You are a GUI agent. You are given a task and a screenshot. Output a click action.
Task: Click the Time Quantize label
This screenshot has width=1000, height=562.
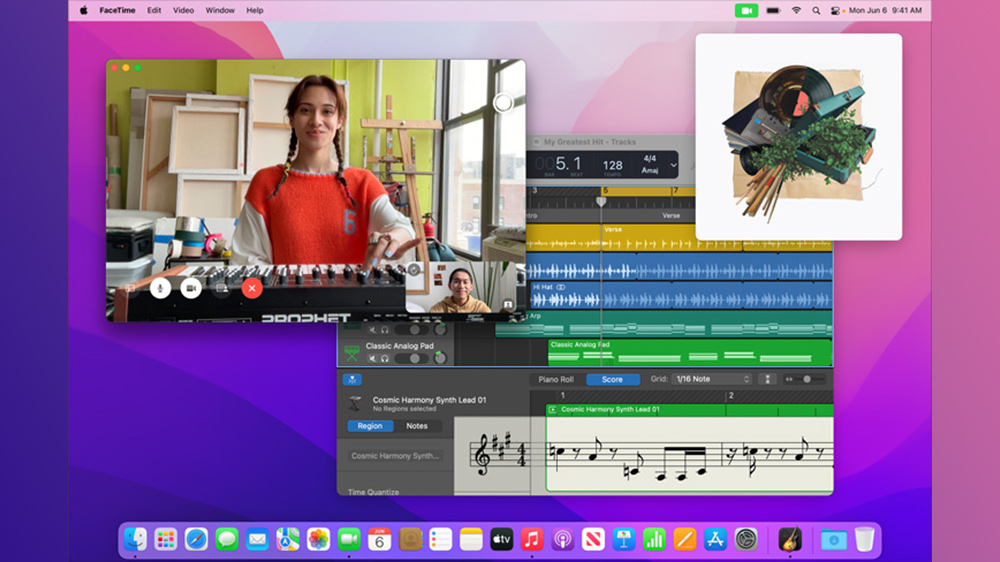[374, 492]
